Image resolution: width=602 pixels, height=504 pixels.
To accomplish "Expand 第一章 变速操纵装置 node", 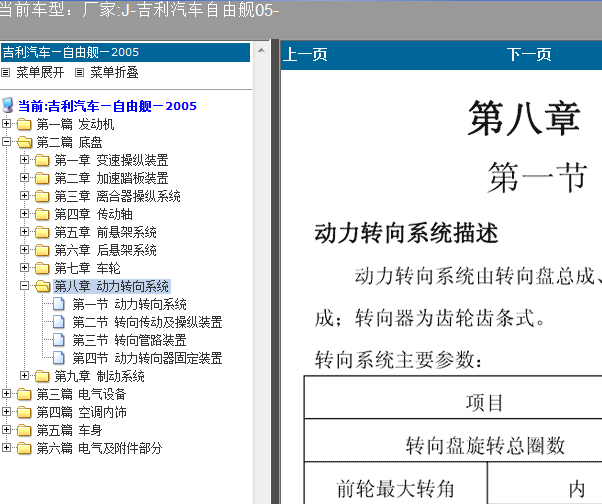I will pyautogui.click(x=24, y=159).
